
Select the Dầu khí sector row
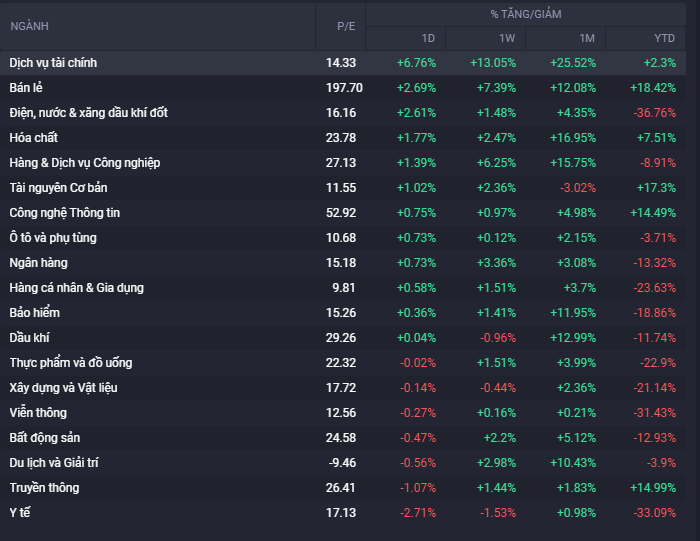pyautogui.click(x=29, y=338)
